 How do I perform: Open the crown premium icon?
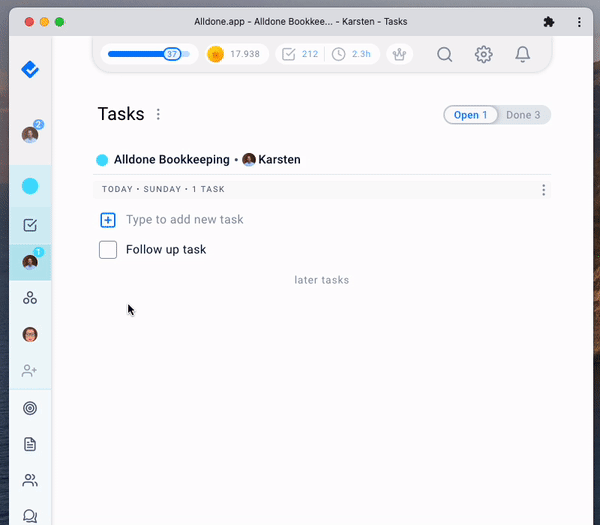(x=399, y=54)
